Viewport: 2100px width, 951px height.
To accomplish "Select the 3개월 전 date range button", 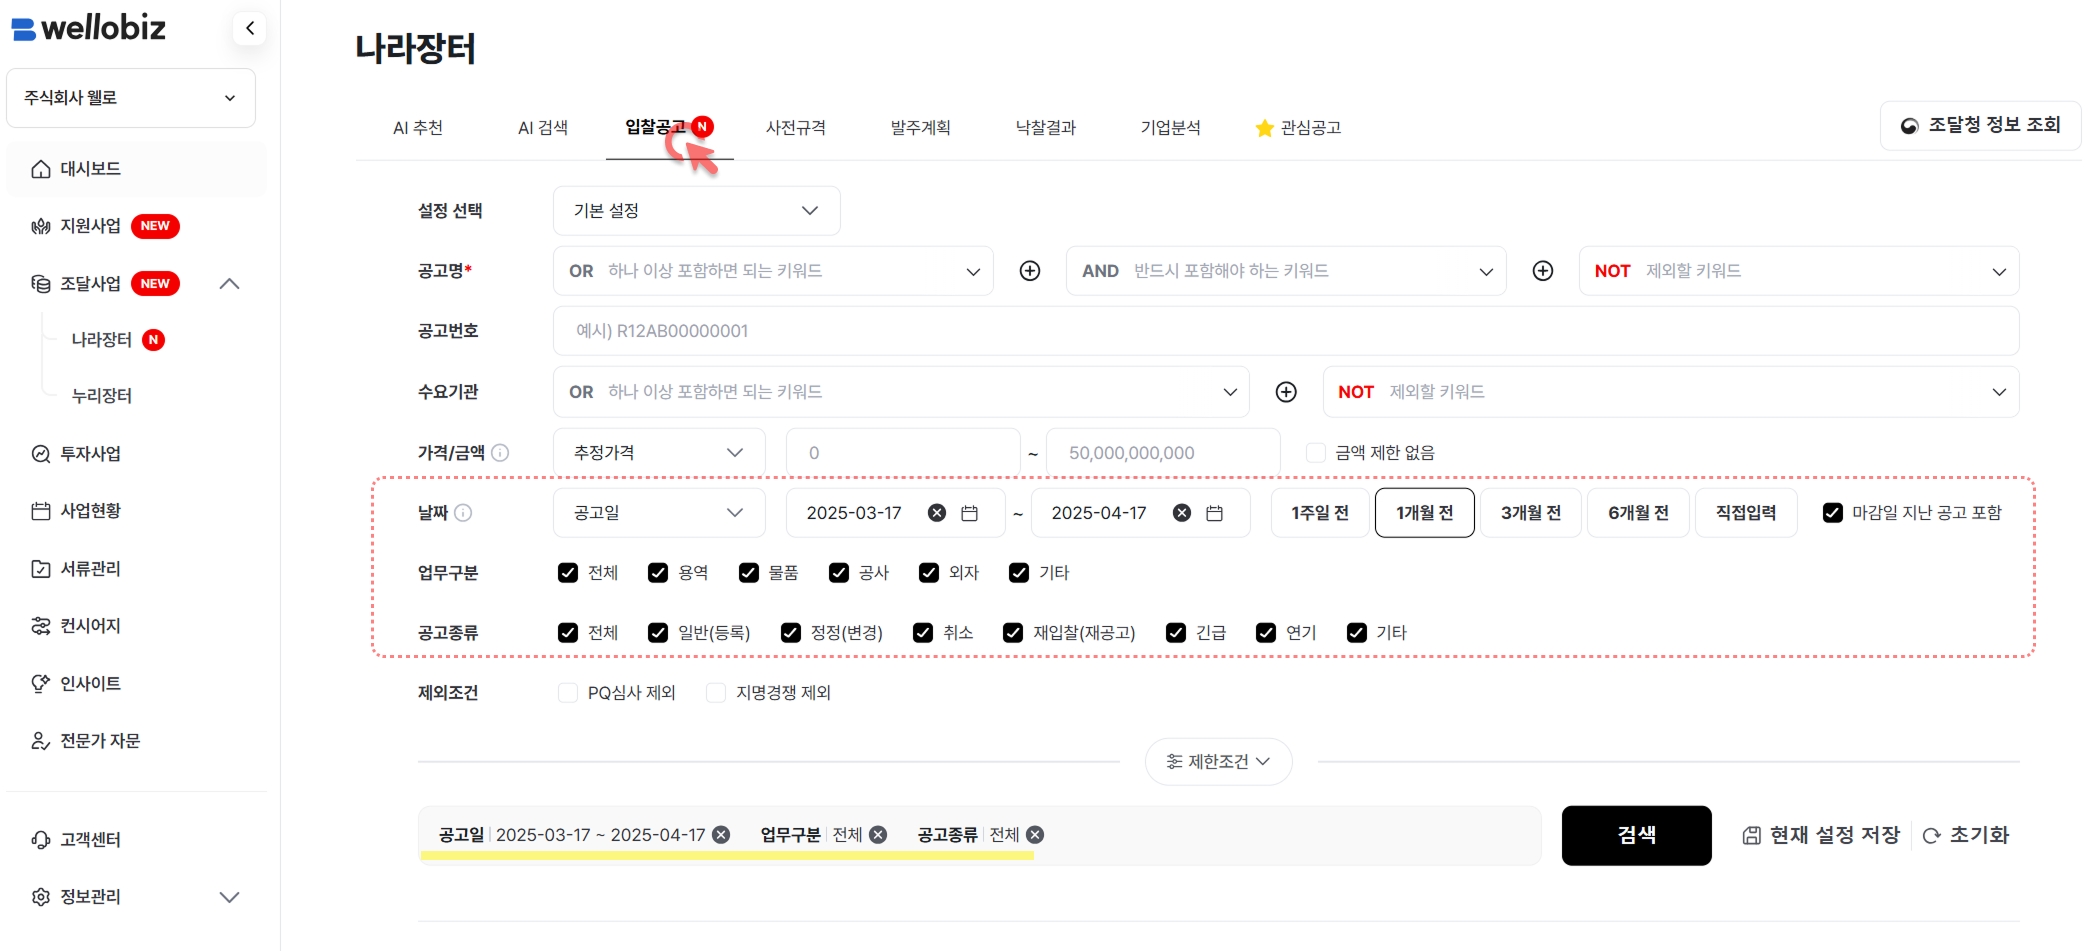I will (1530, 513).
